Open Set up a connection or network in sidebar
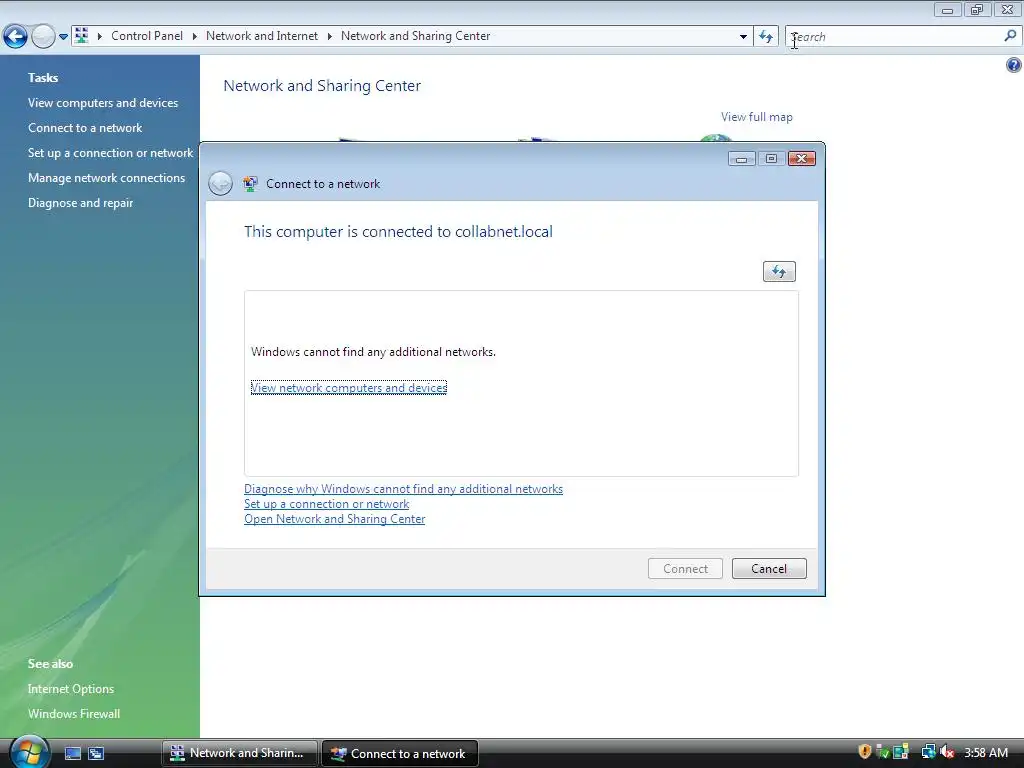The image size is (1024, 768). tap(110, 153)
